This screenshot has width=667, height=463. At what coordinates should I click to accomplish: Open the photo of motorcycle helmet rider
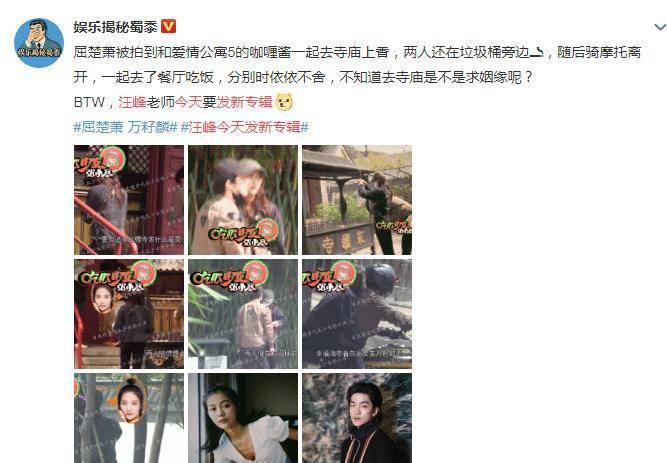coord(357,314)
